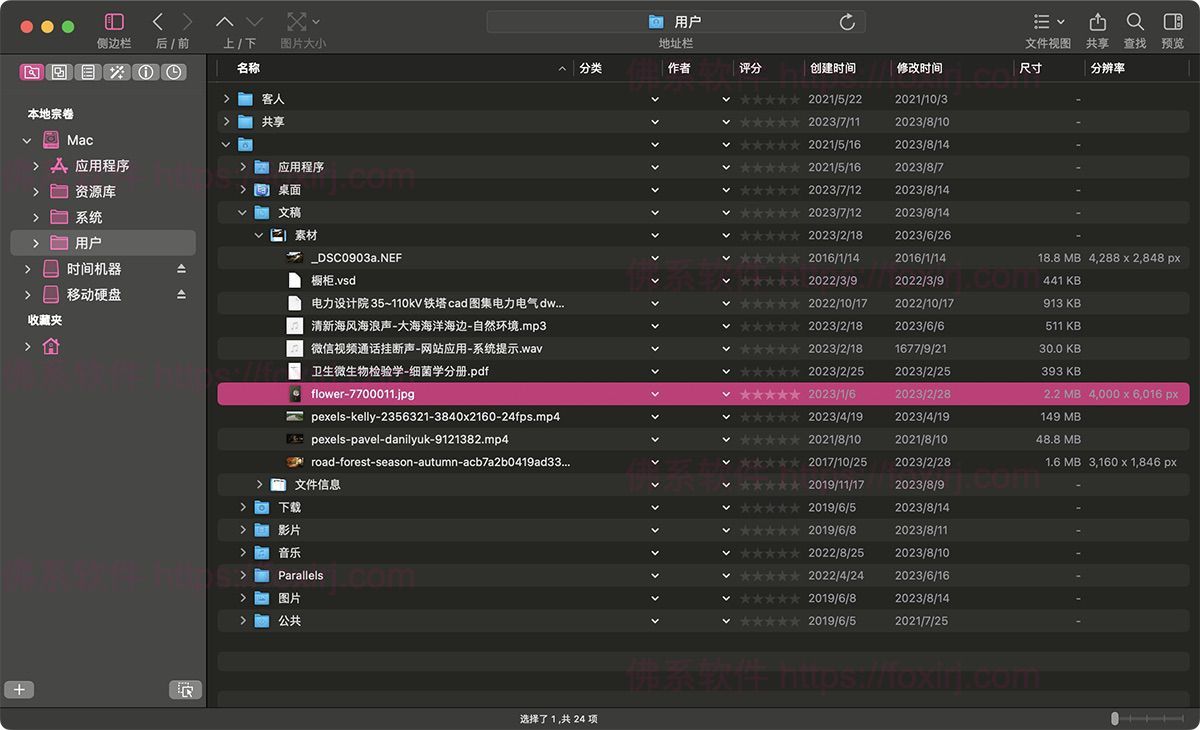
Task: Collapse the 素材 folder
Action: pyautogui.click(x=259, y=235)
